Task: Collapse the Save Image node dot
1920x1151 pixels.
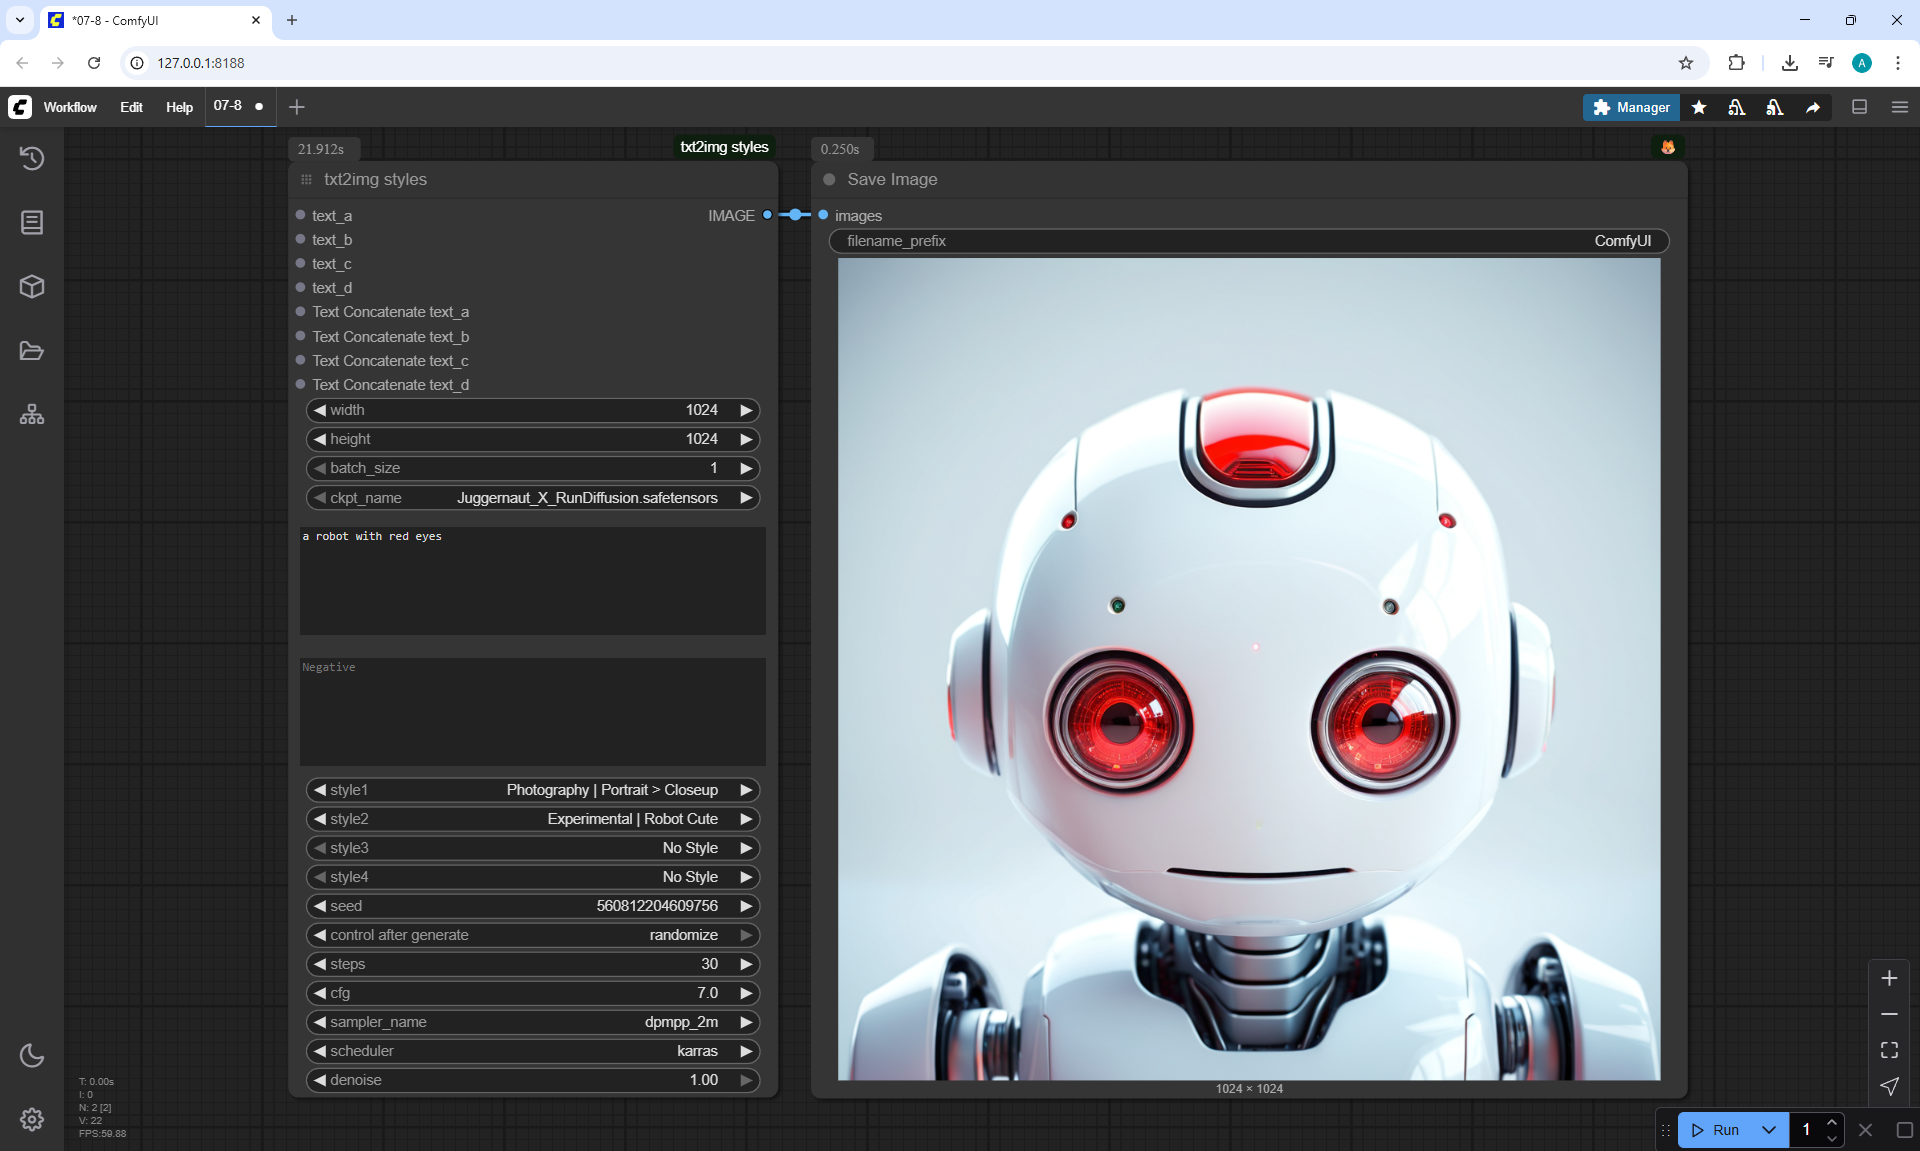Action: pos(829,180)
